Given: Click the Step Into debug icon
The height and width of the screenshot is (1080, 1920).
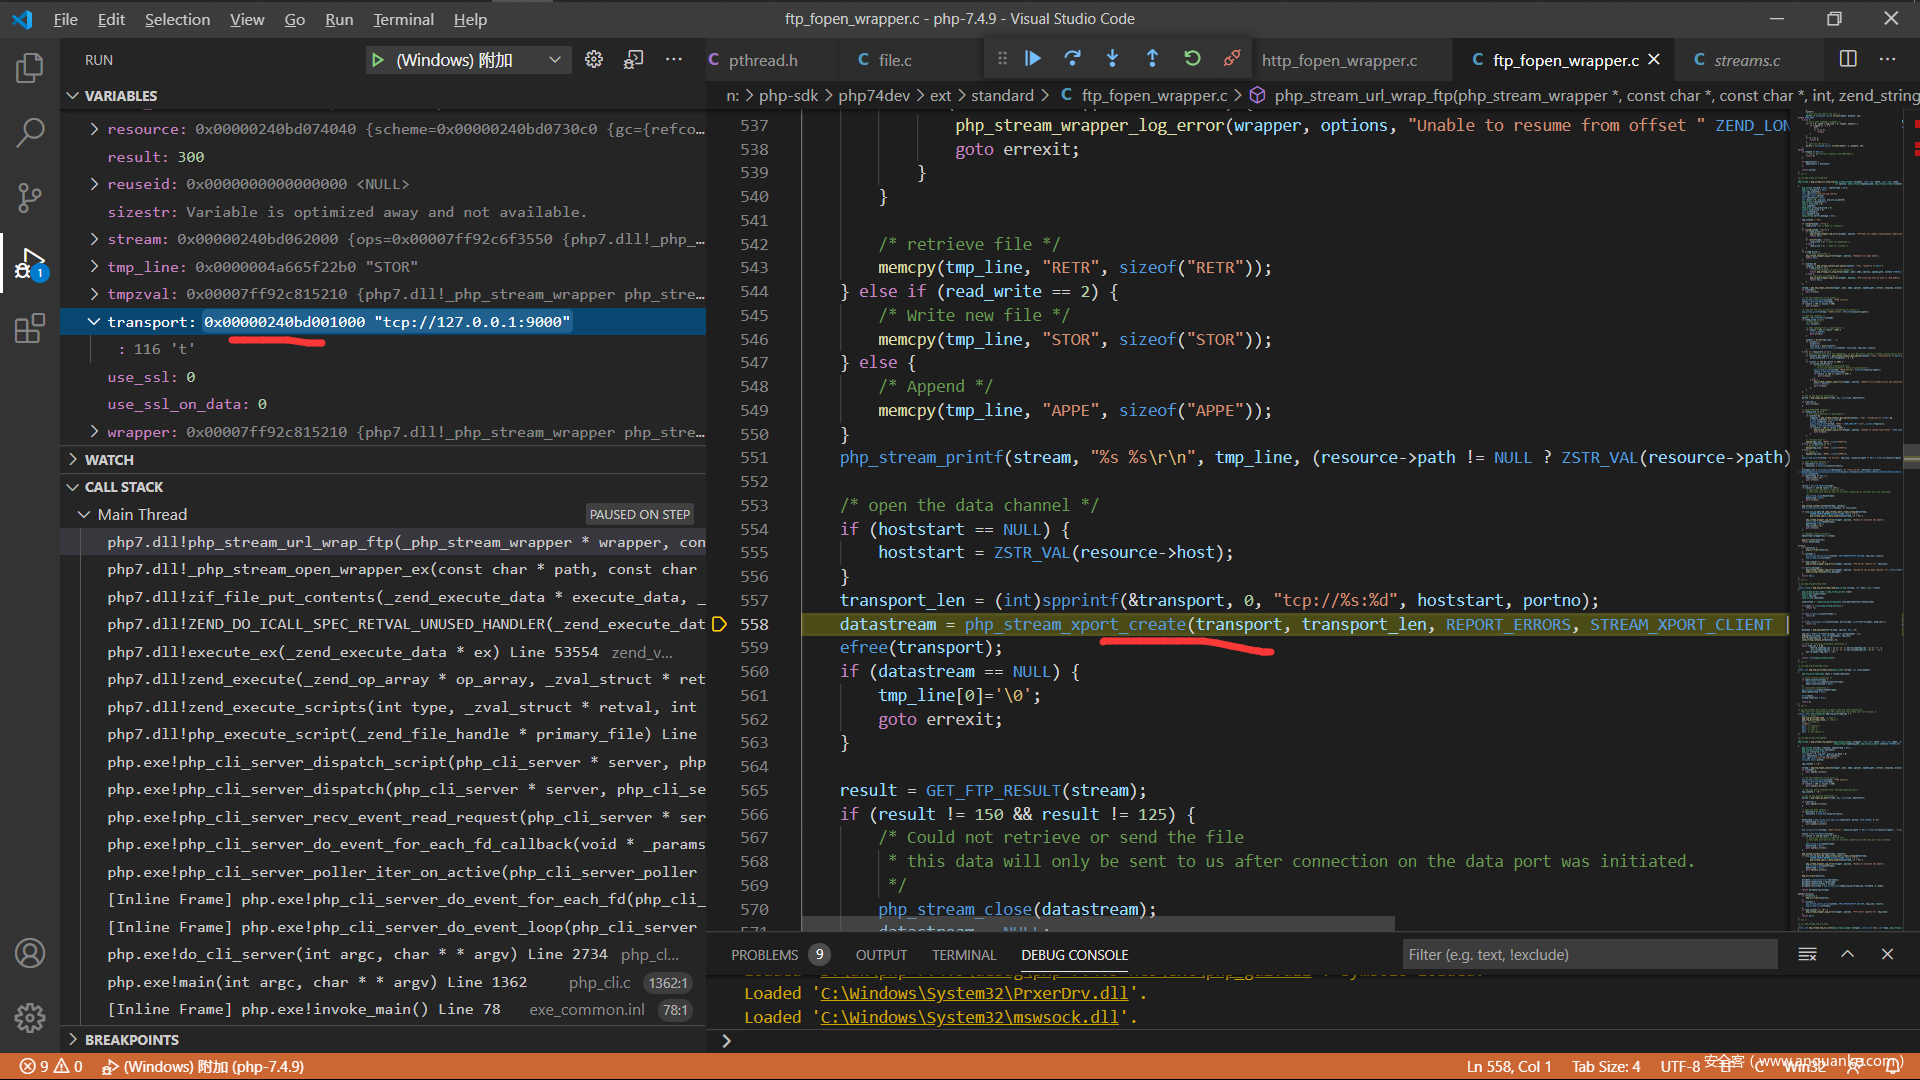Looking at the screenshot, I should click(1112, 59).
